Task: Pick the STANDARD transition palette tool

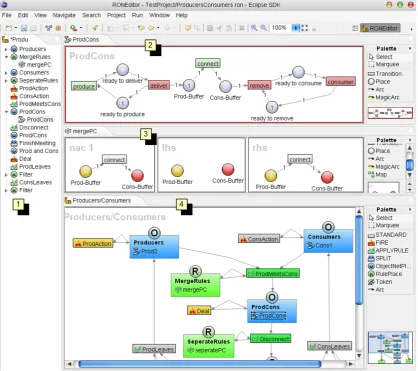Action: [x=387, y=235]
